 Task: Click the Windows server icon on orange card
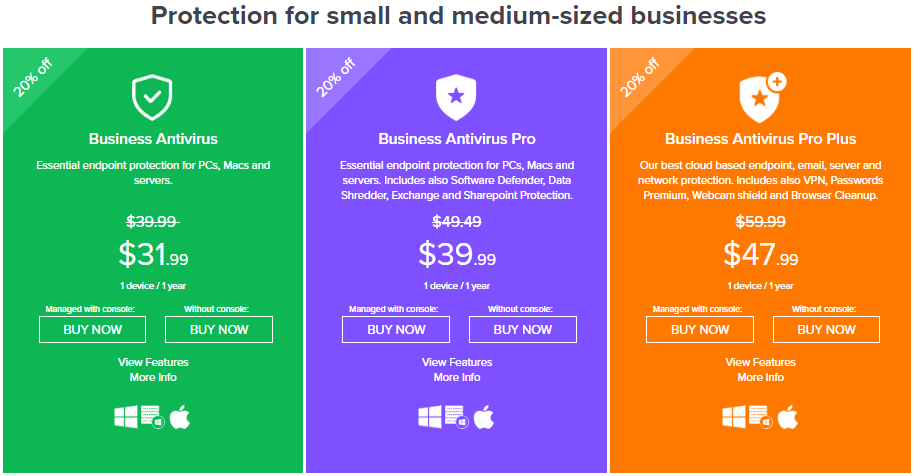[760, 417]
